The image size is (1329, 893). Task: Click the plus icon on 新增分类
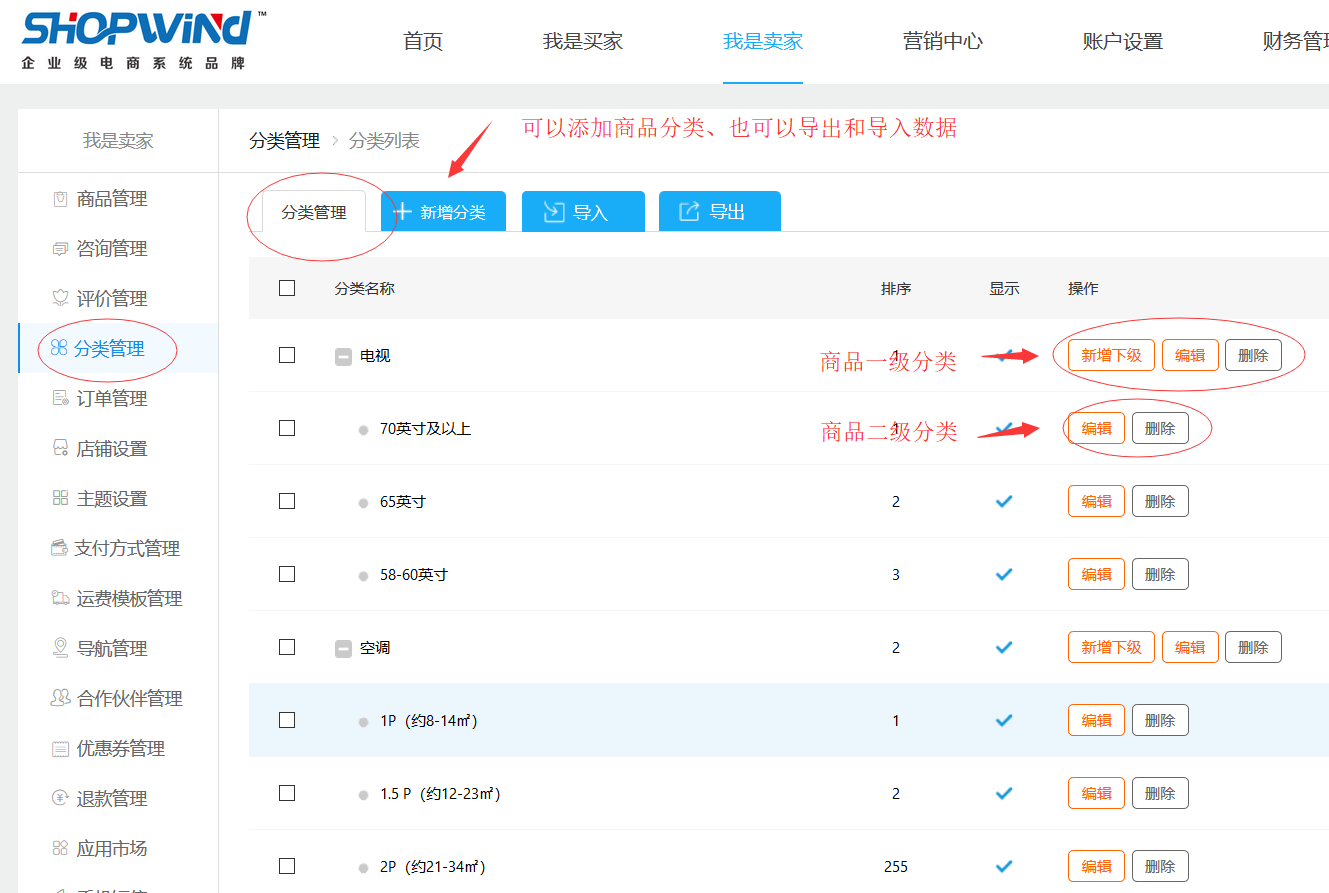click(x=402, y=212)
